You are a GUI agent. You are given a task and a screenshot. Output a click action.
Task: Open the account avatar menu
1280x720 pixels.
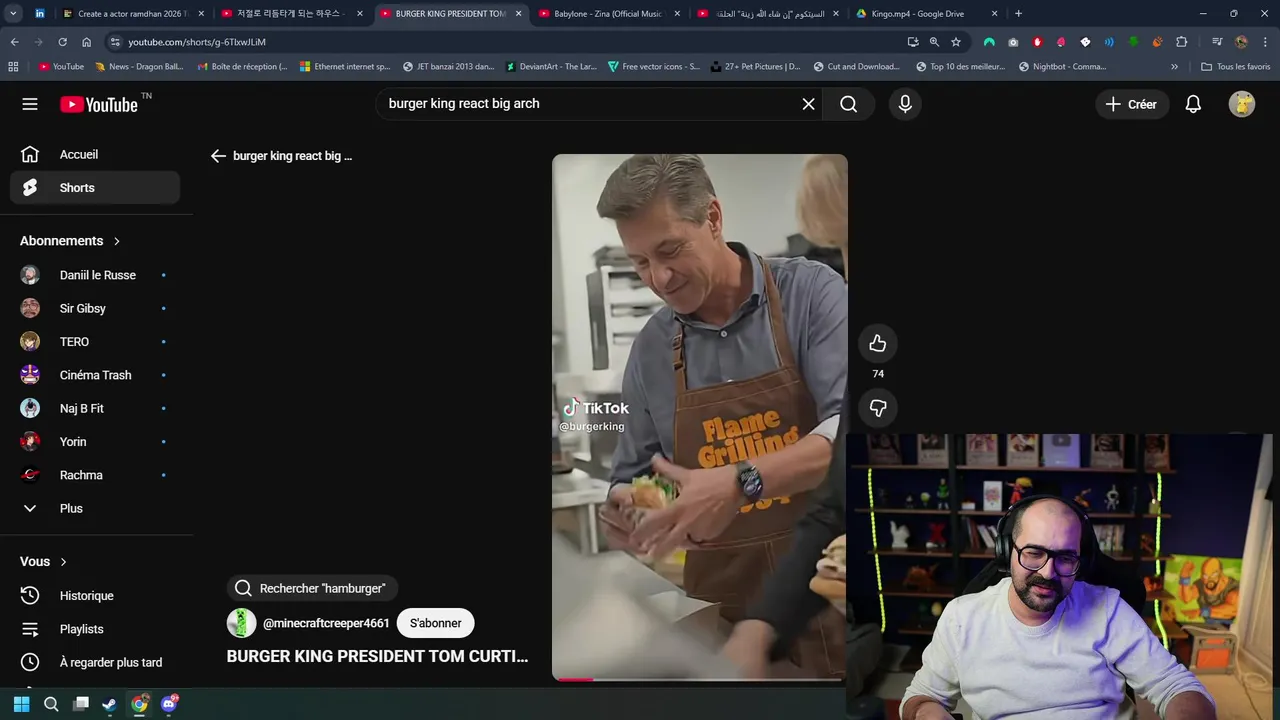click(x=1241, y=104)
